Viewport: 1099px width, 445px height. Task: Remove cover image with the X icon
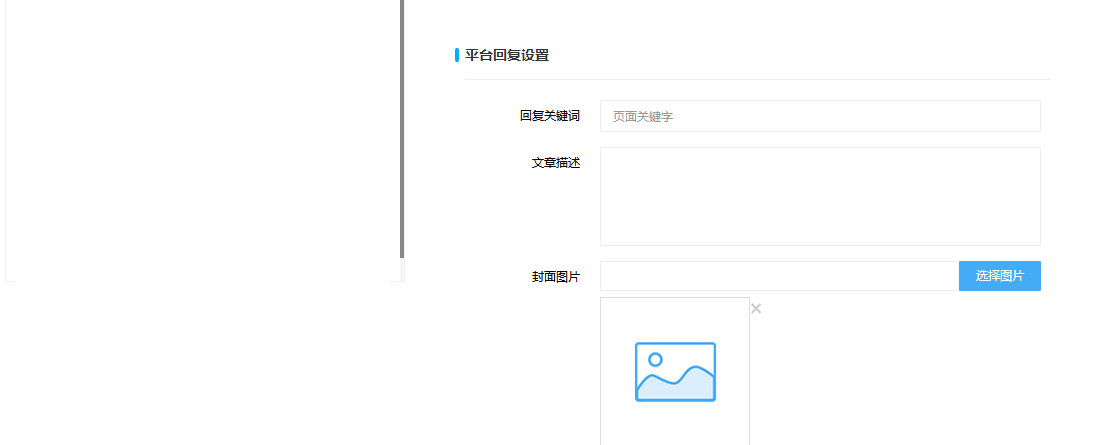(756, 308)
